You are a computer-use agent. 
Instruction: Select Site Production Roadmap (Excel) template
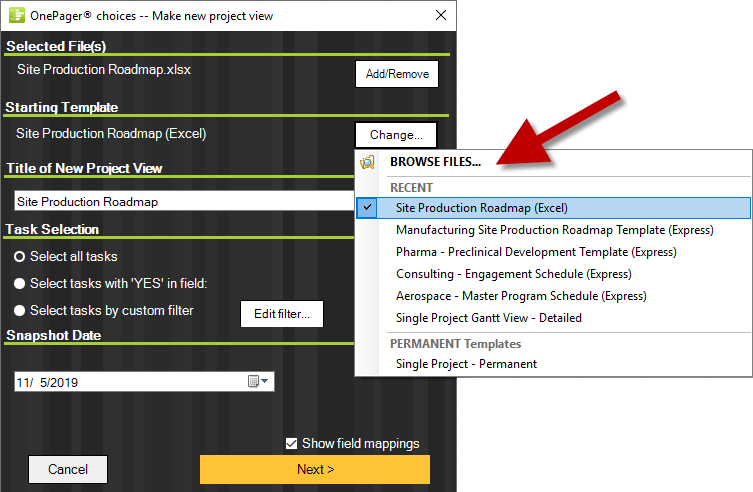coord(554,208)
